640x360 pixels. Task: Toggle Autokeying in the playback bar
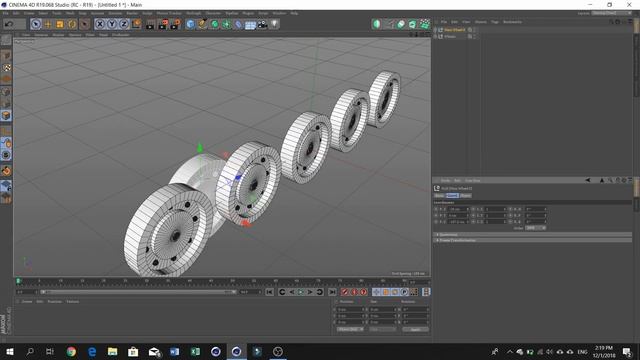(354, 292)
